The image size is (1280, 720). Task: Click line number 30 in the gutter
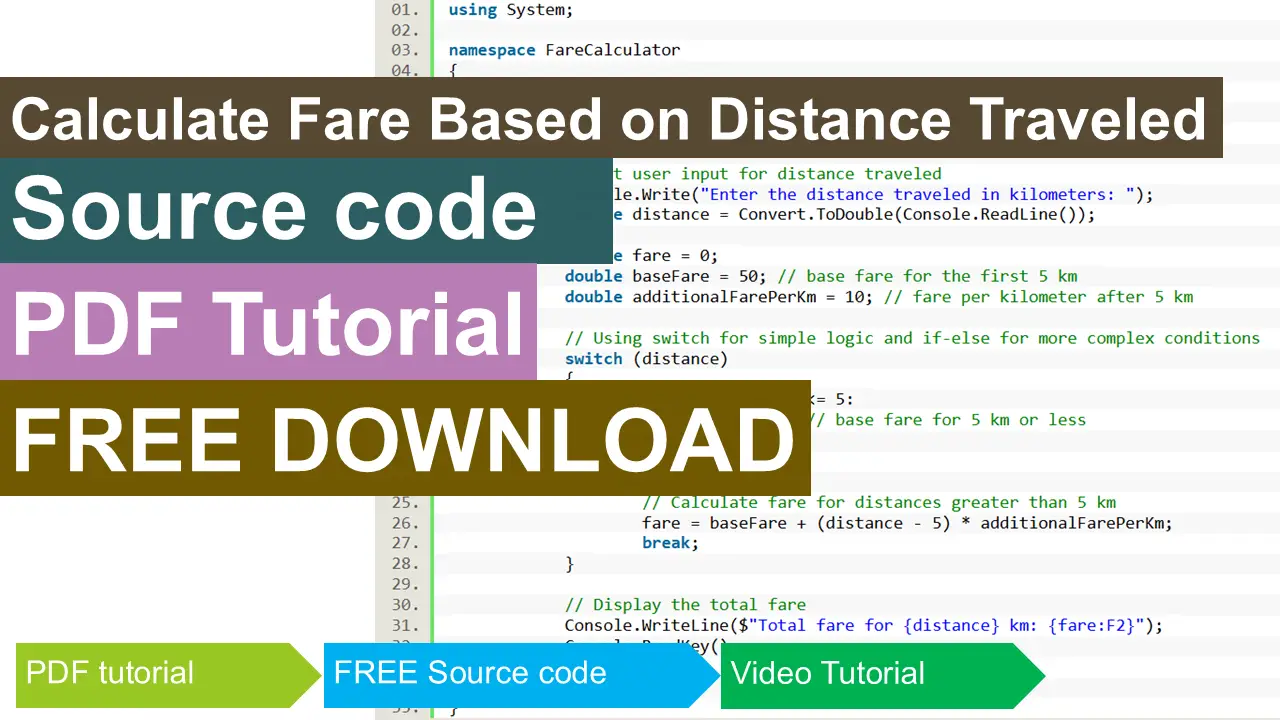click(403, 604)
